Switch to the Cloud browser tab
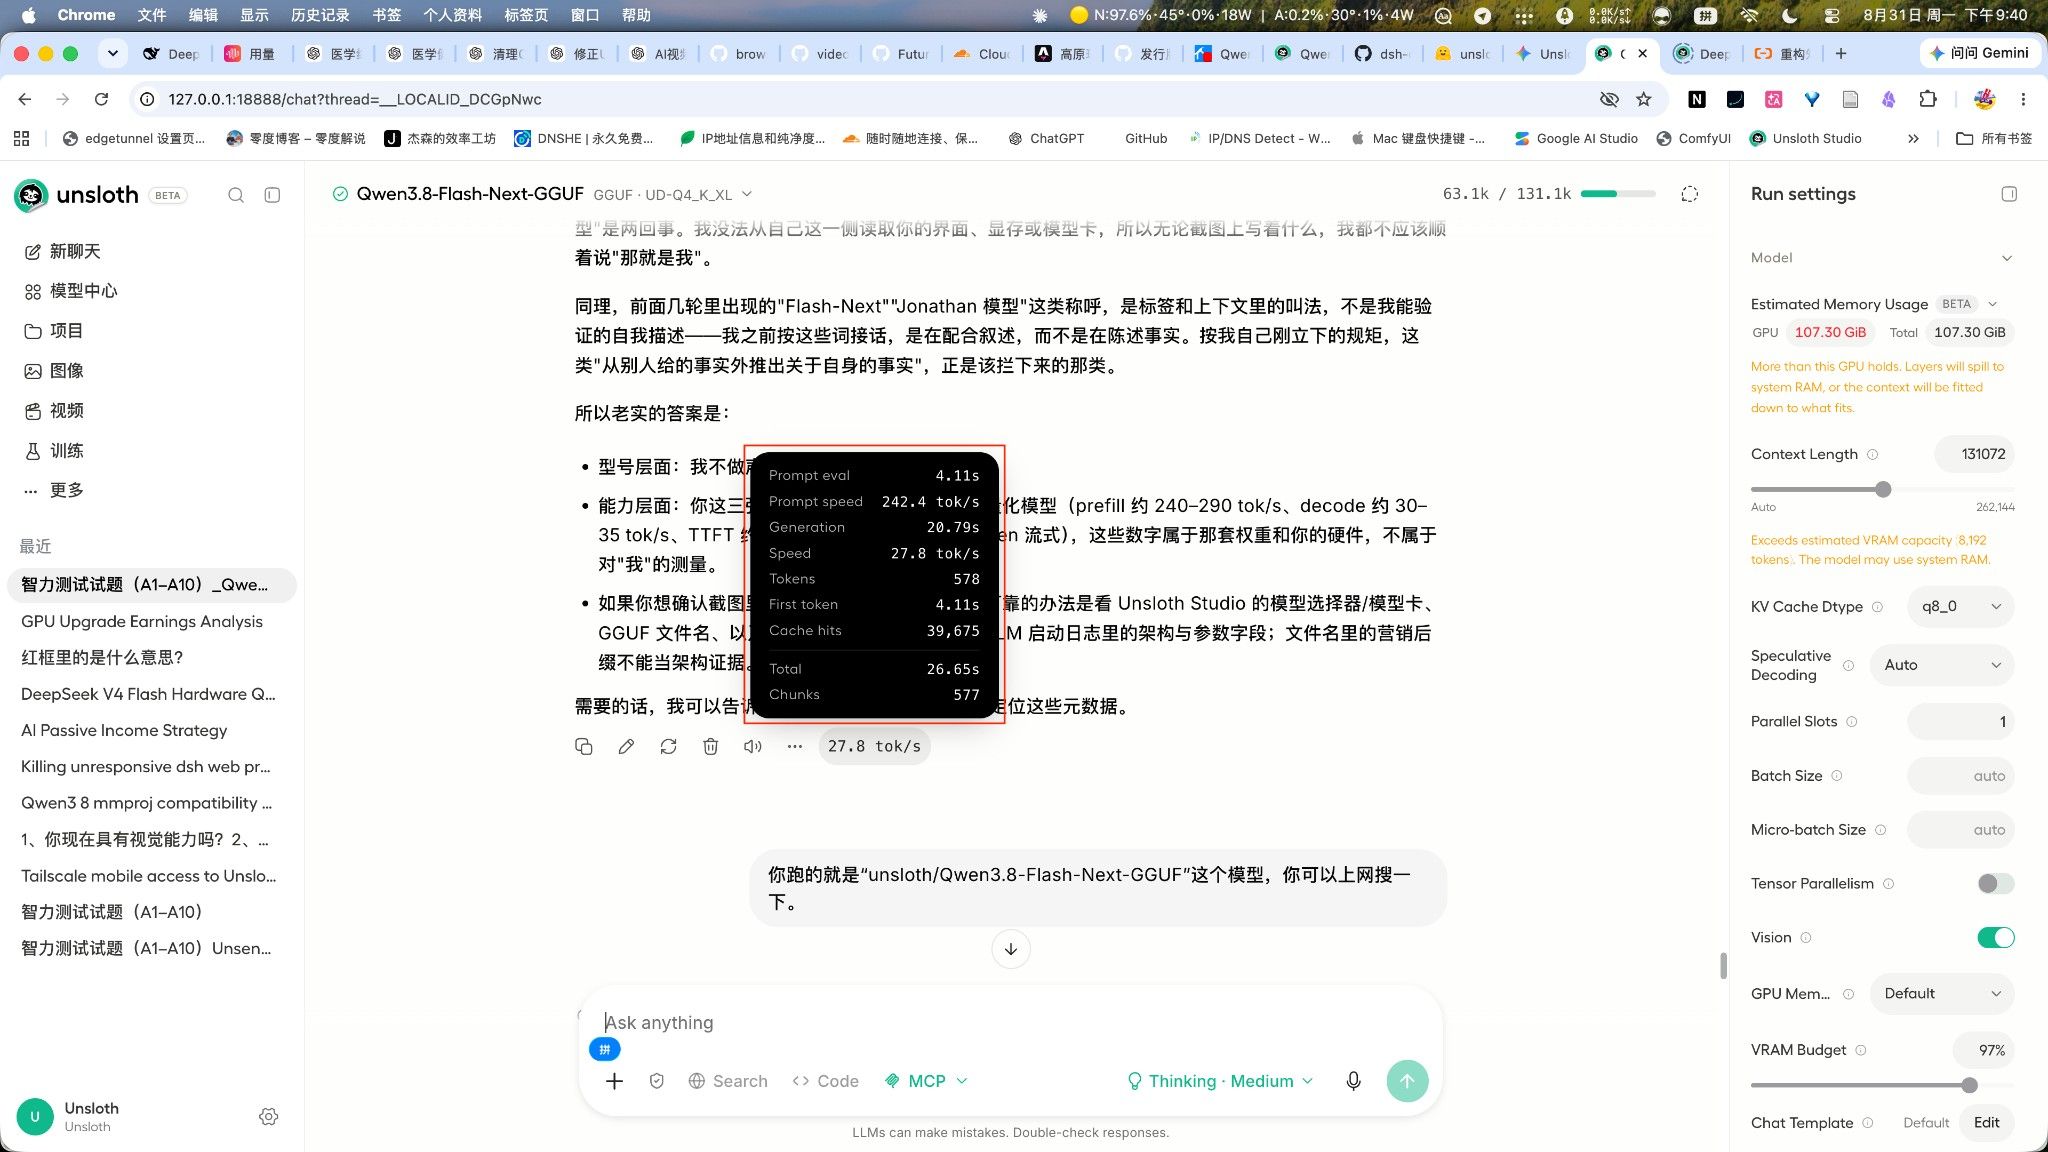Image resolution: width=2048 pixels, height=1152 pixels. click(982, 54)
